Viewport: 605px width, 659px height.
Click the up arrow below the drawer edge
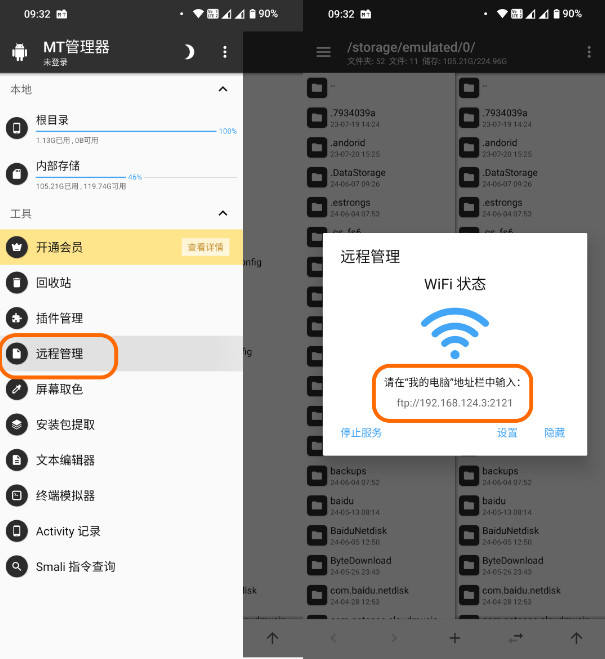[272, 638]
